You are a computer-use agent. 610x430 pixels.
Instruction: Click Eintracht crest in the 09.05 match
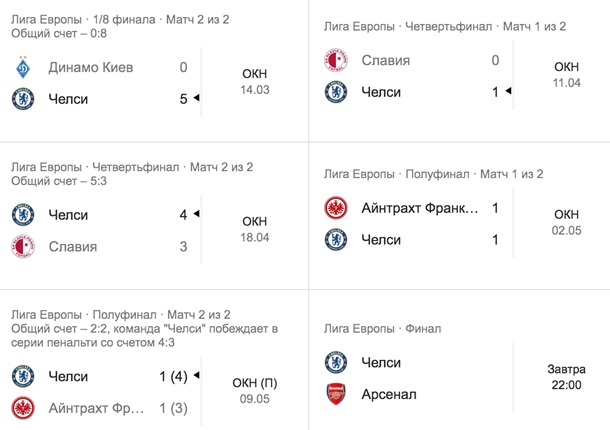tap(23, 408)
